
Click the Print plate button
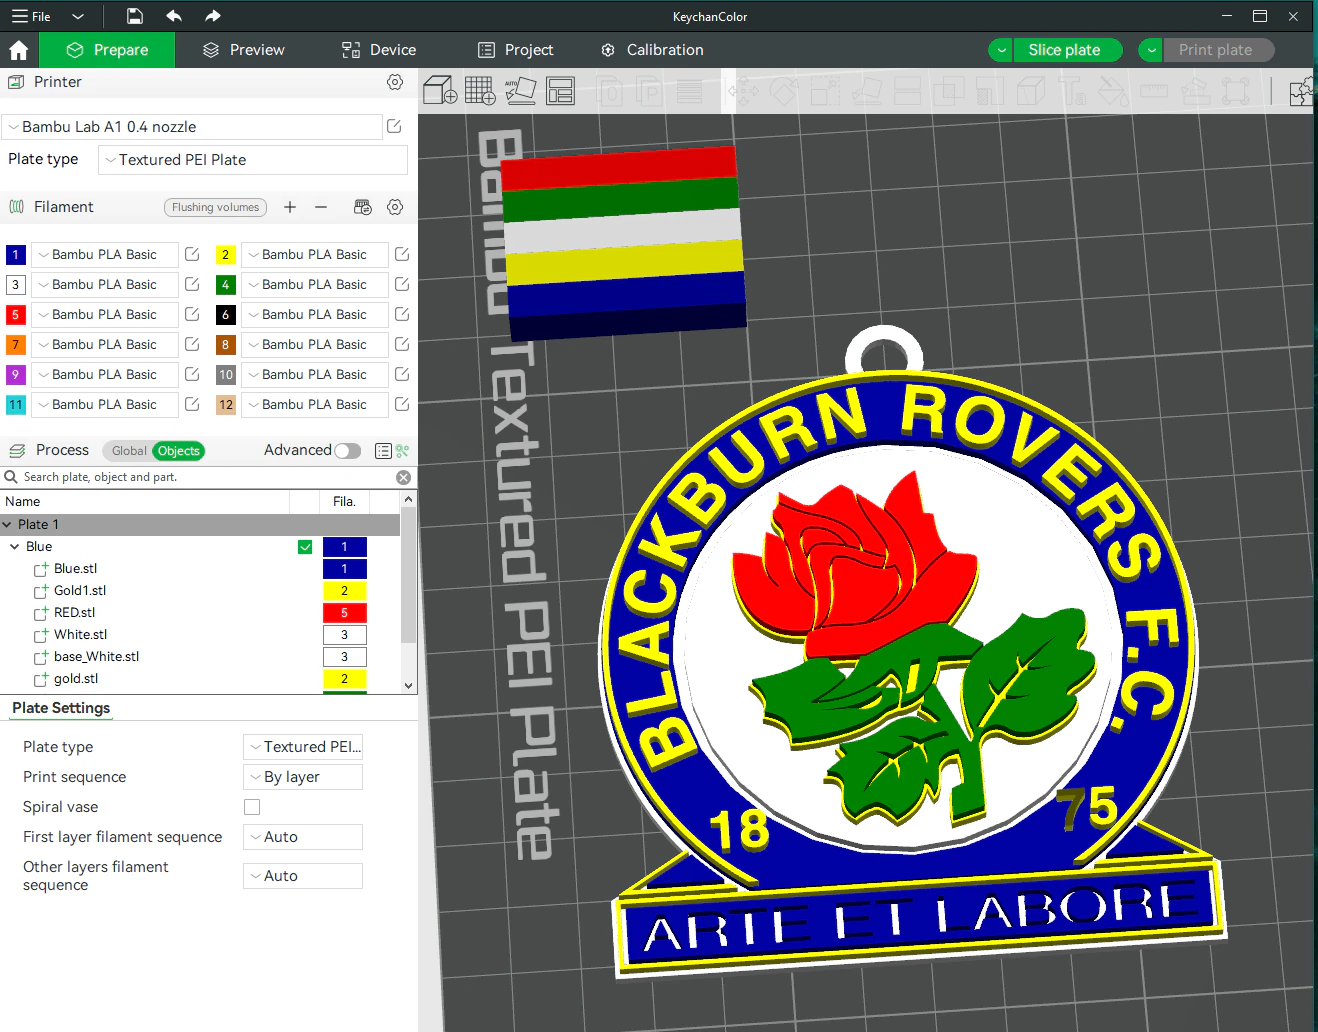(x=1218, y=50)
